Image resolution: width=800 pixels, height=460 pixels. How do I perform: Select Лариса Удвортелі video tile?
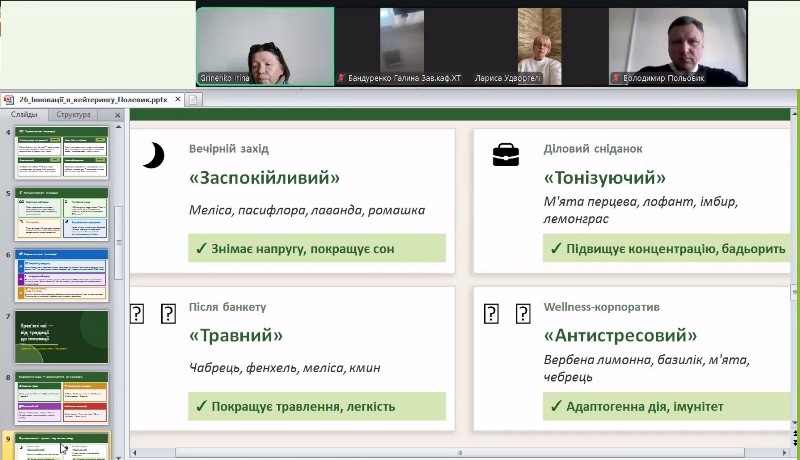[x=540, y=46]
